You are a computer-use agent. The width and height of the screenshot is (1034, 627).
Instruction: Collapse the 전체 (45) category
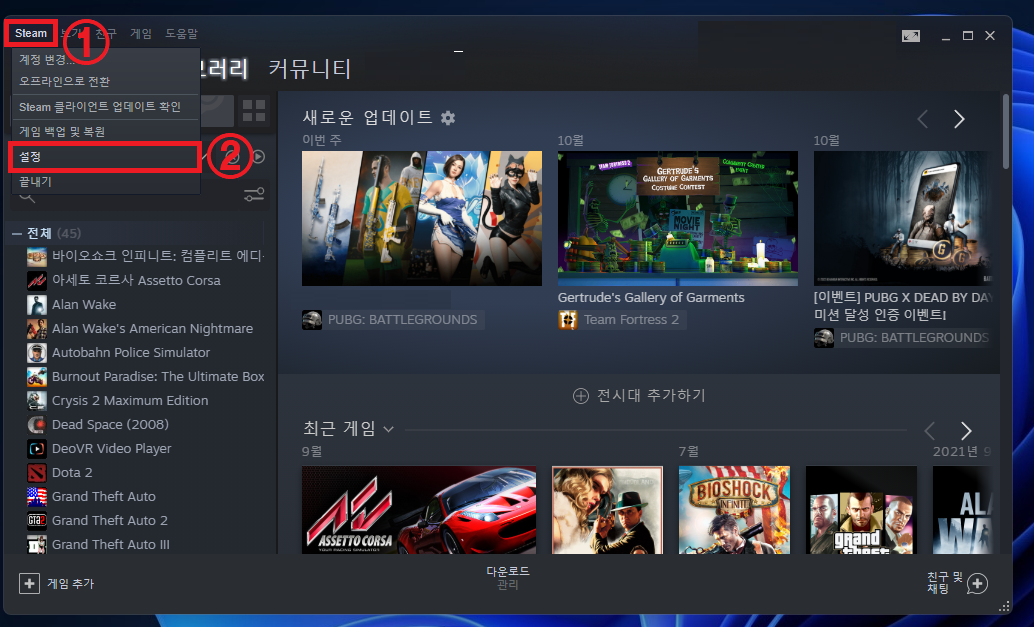tap(17, 233)
